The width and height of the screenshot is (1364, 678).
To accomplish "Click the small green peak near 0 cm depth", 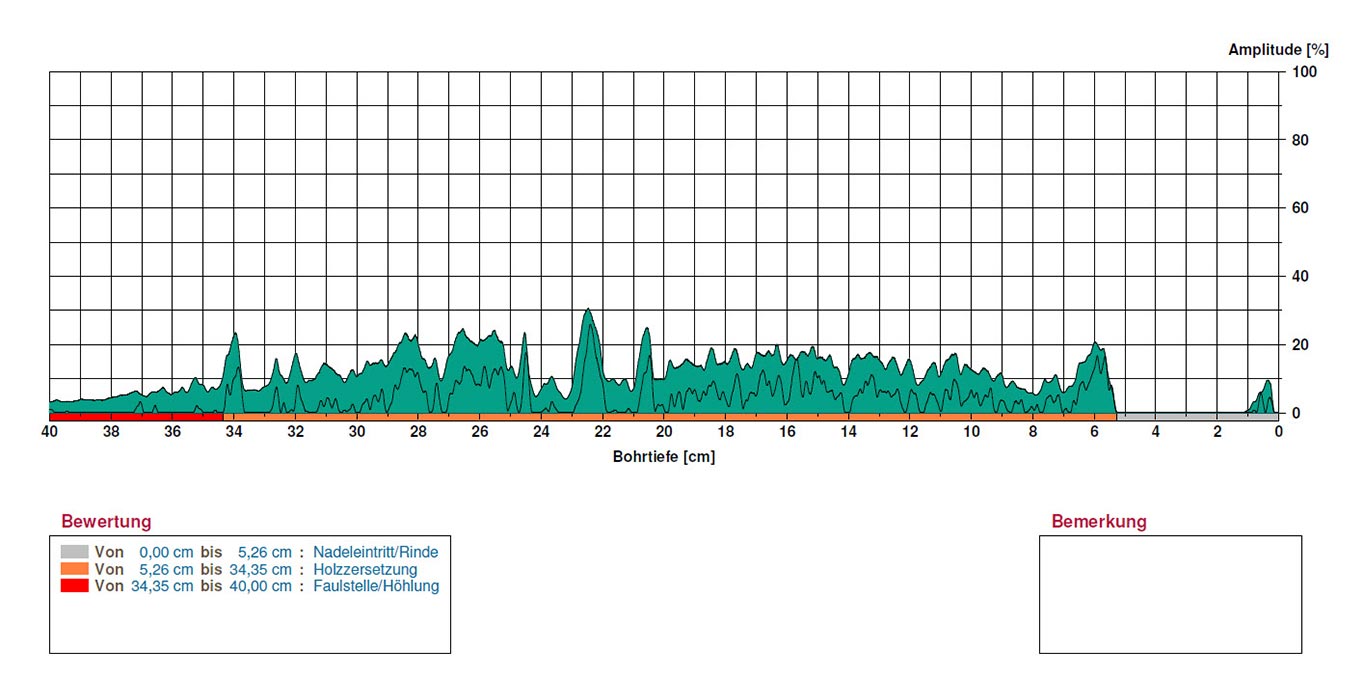I will click(1266, 397).
